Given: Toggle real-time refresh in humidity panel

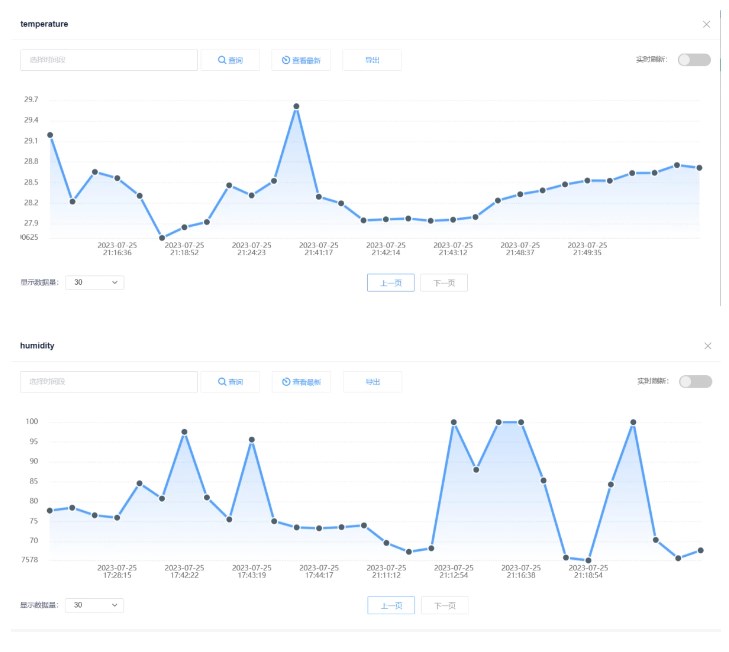Looking at the screenshot, I should (x=695, y=381).
